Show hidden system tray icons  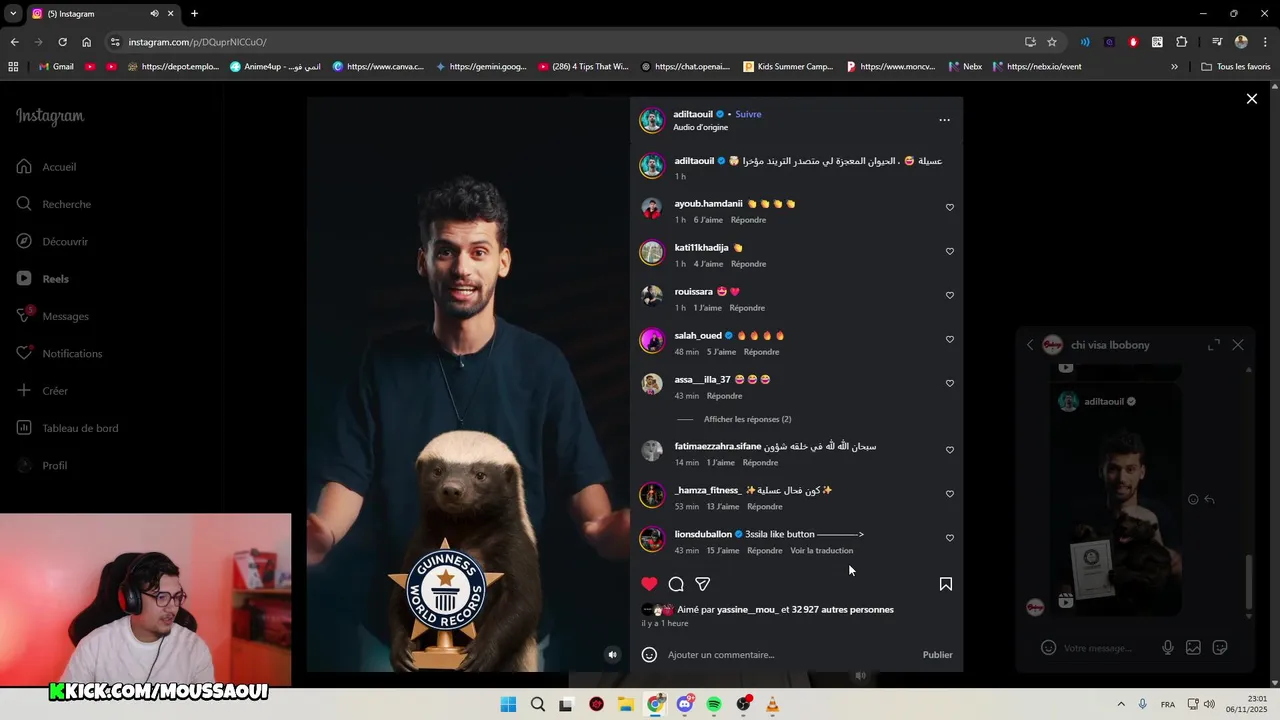pyautogui.click(x=1120, y=705)
